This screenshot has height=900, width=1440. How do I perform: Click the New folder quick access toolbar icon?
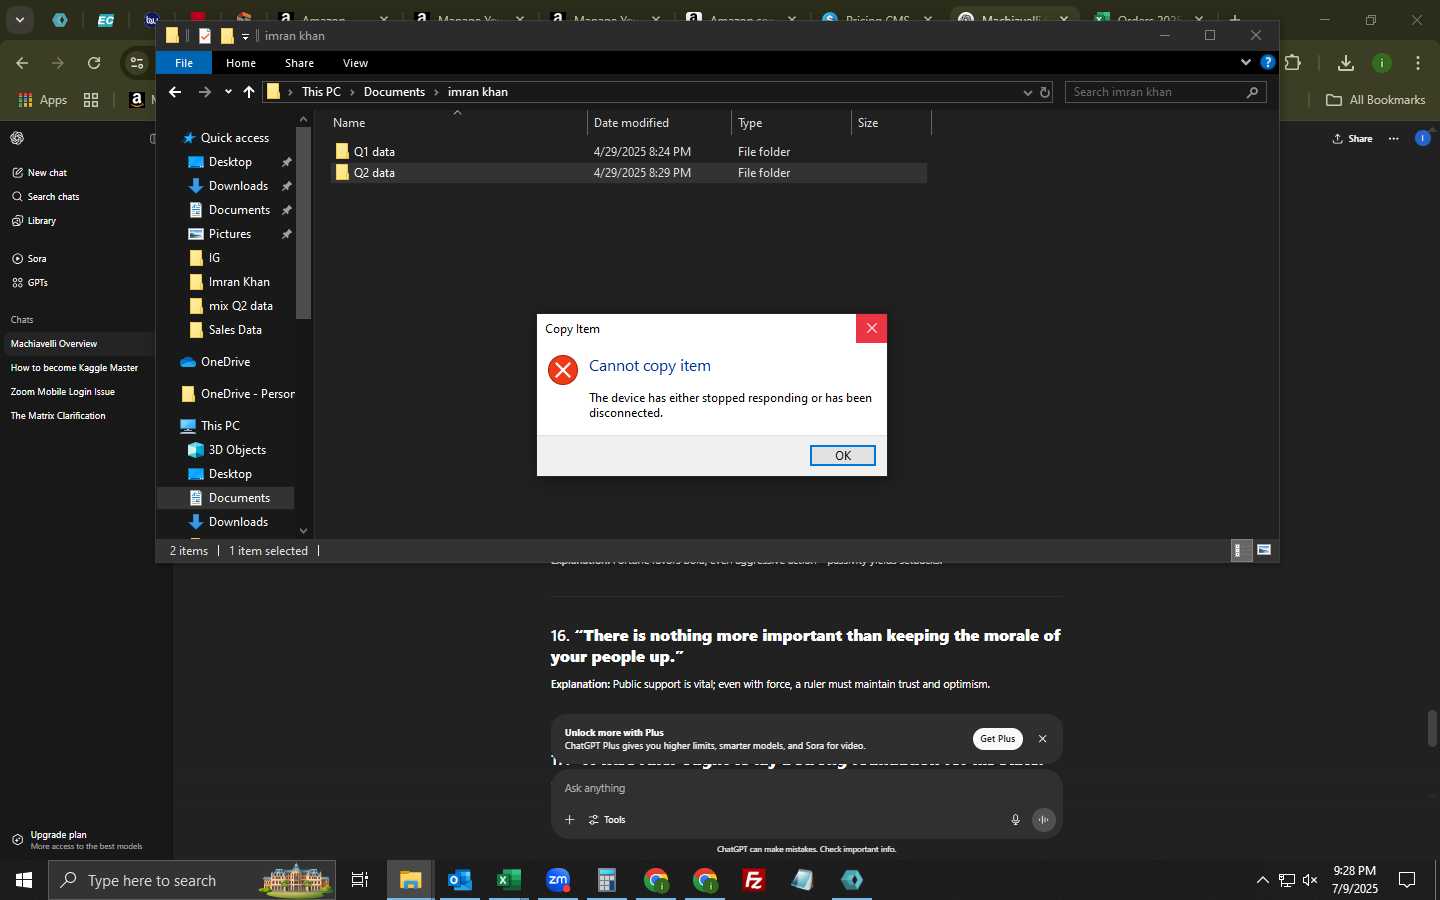227,36
